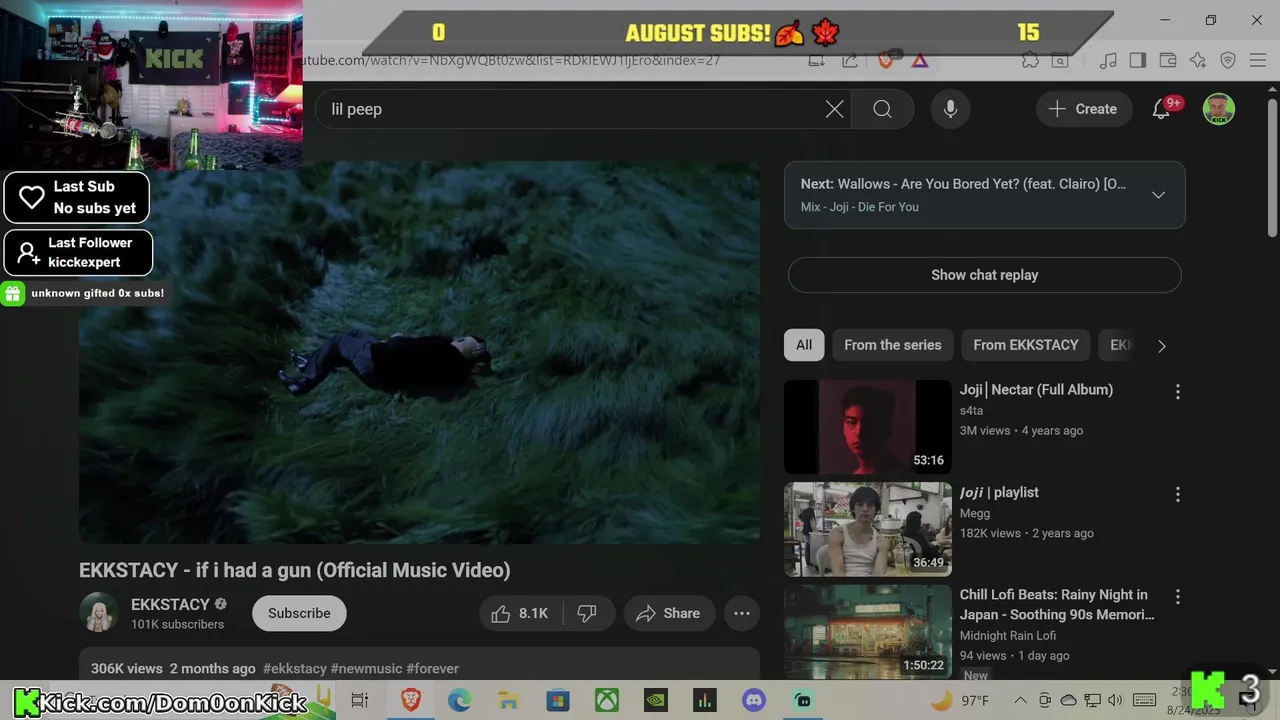
Task: Like the video with the 8.1K thumbs up
Action: (x=522, y=613)
